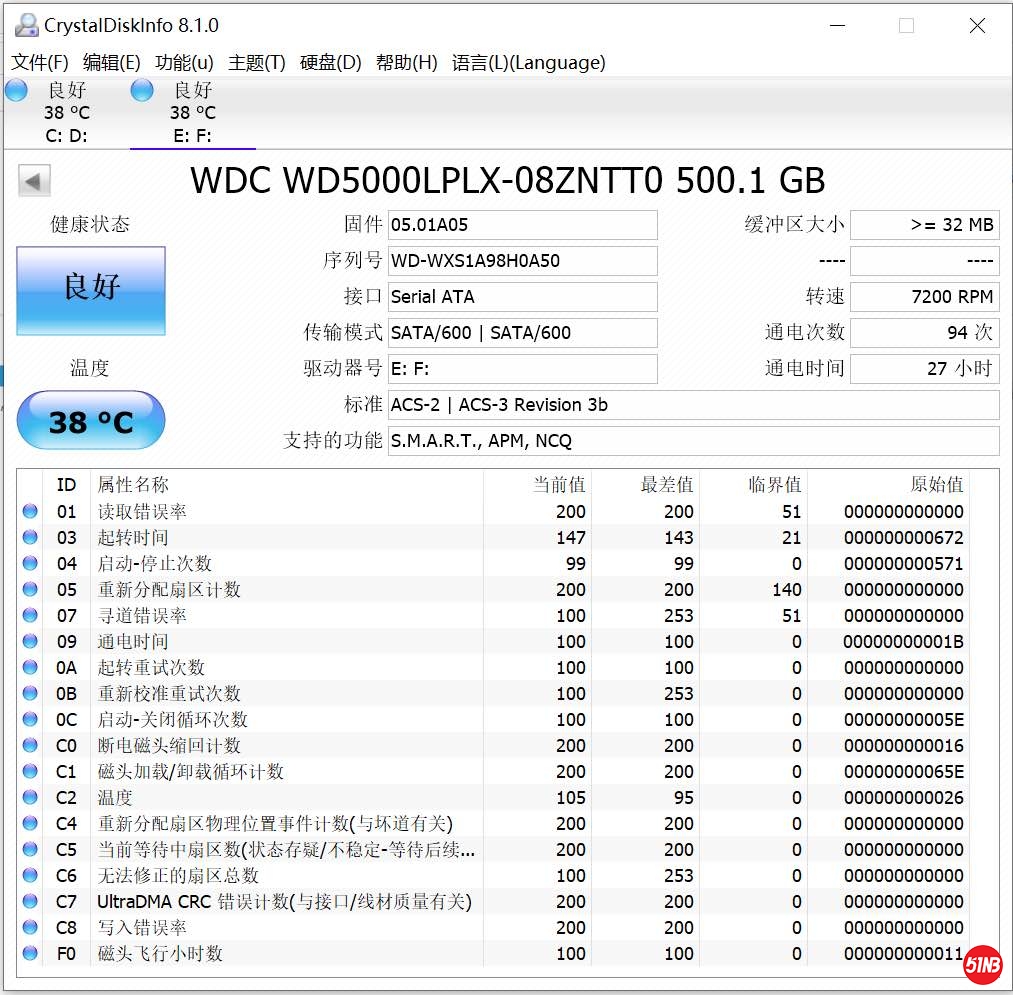
Task: Select the 固件 firmware version field
Action: tap(522, 224)
